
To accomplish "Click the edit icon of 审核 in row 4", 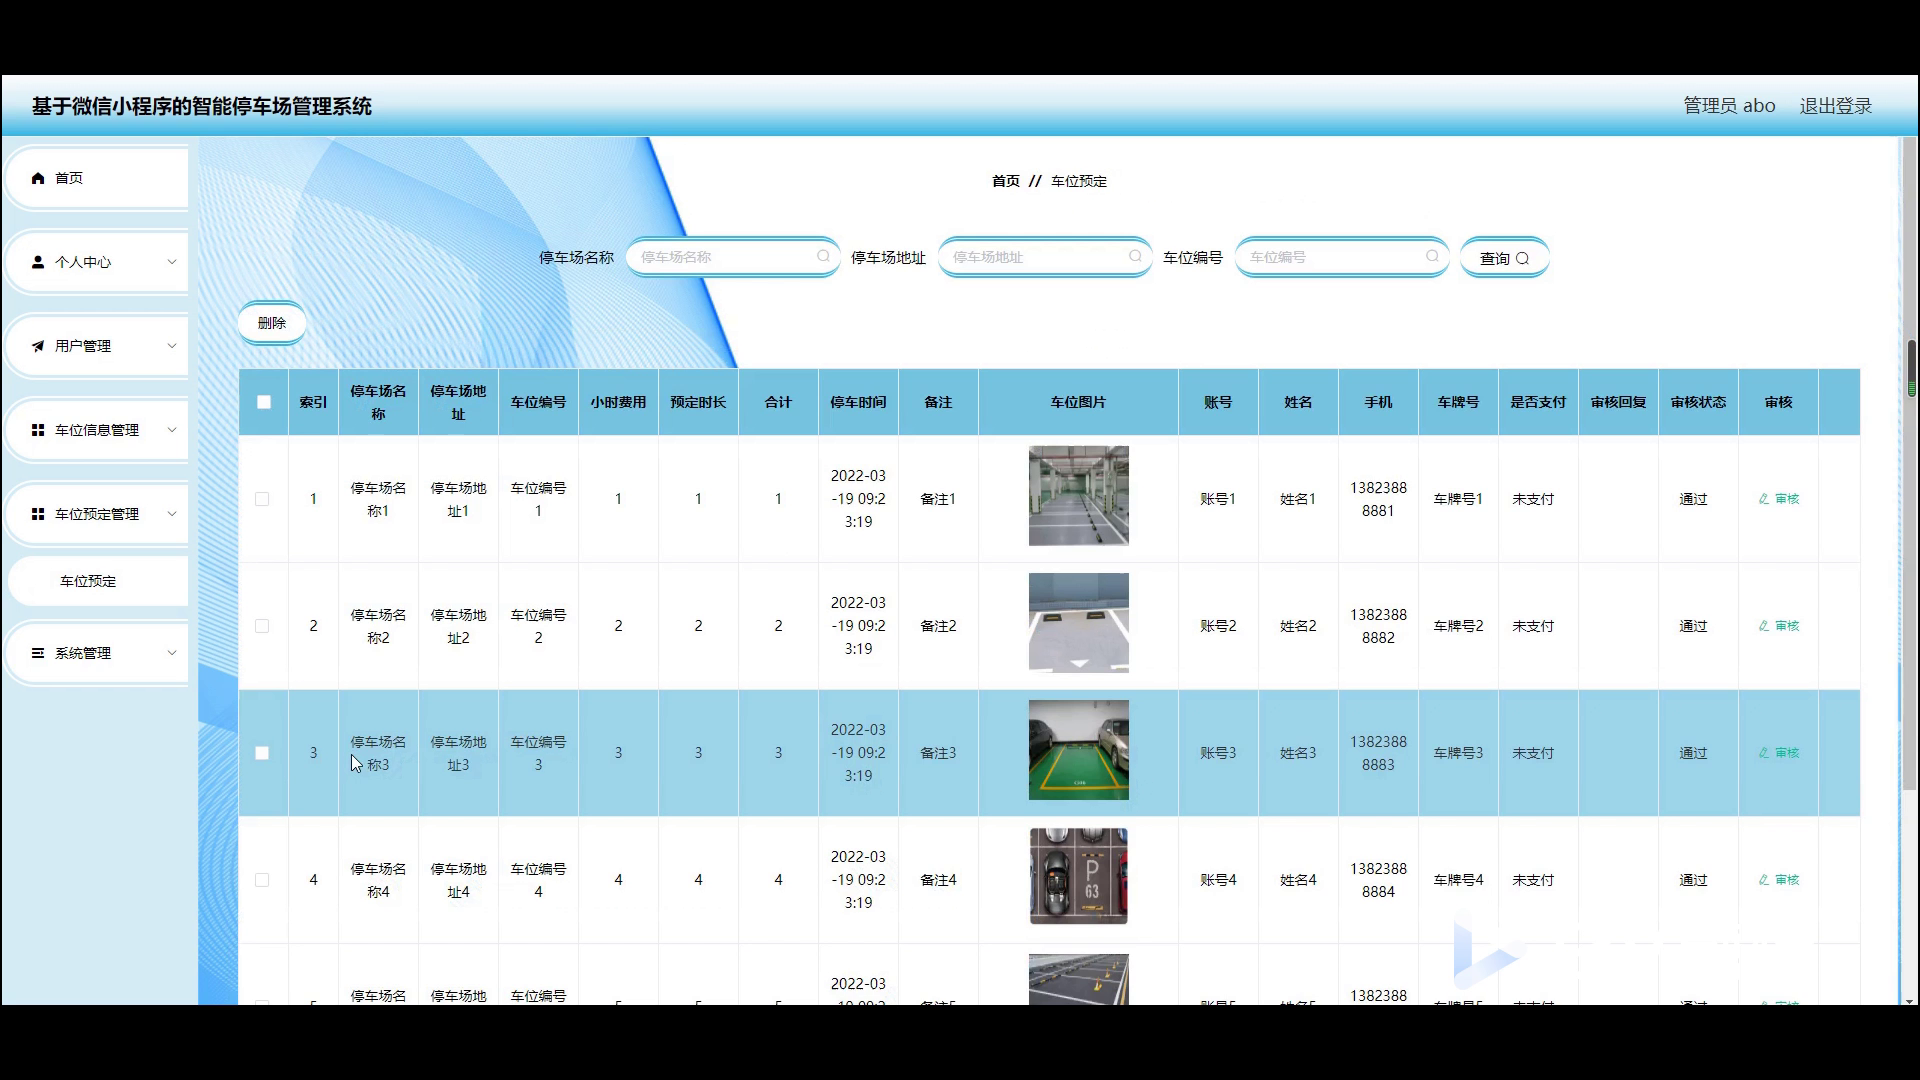I will pos(1764,880).
